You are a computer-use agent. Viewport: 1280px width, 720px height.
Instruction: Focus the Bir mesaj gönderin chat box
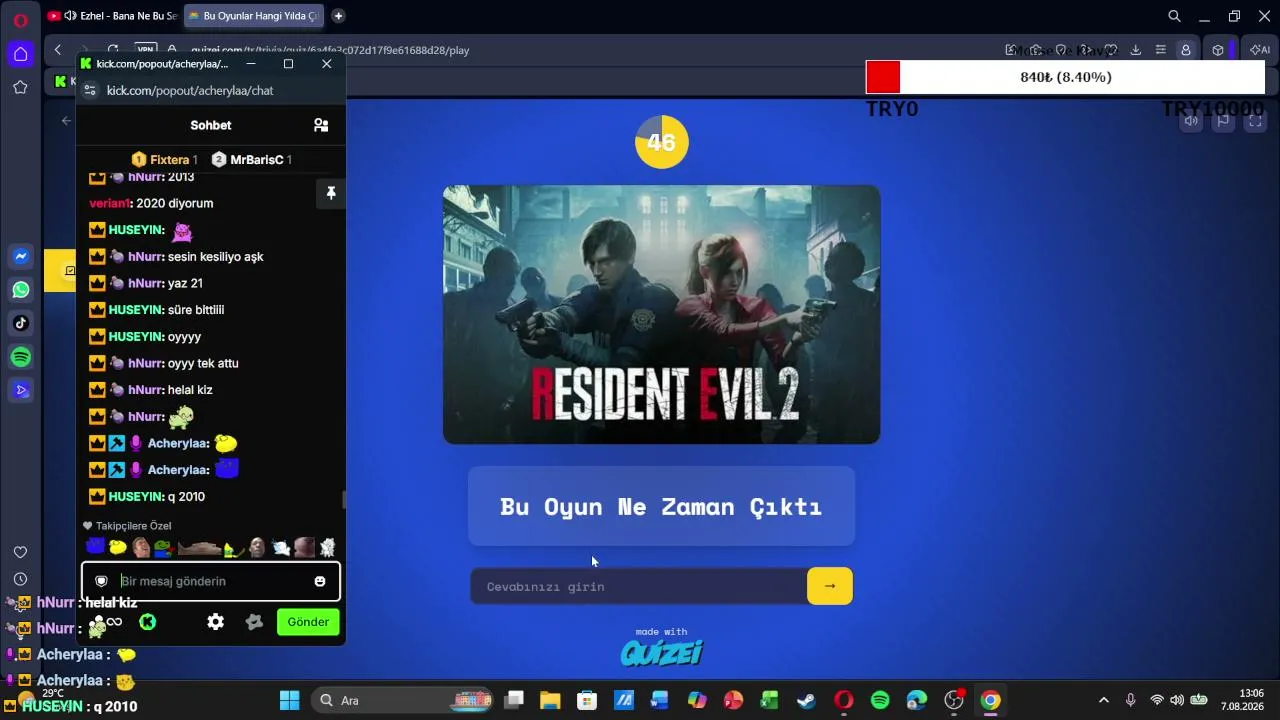tap(211, 581)
